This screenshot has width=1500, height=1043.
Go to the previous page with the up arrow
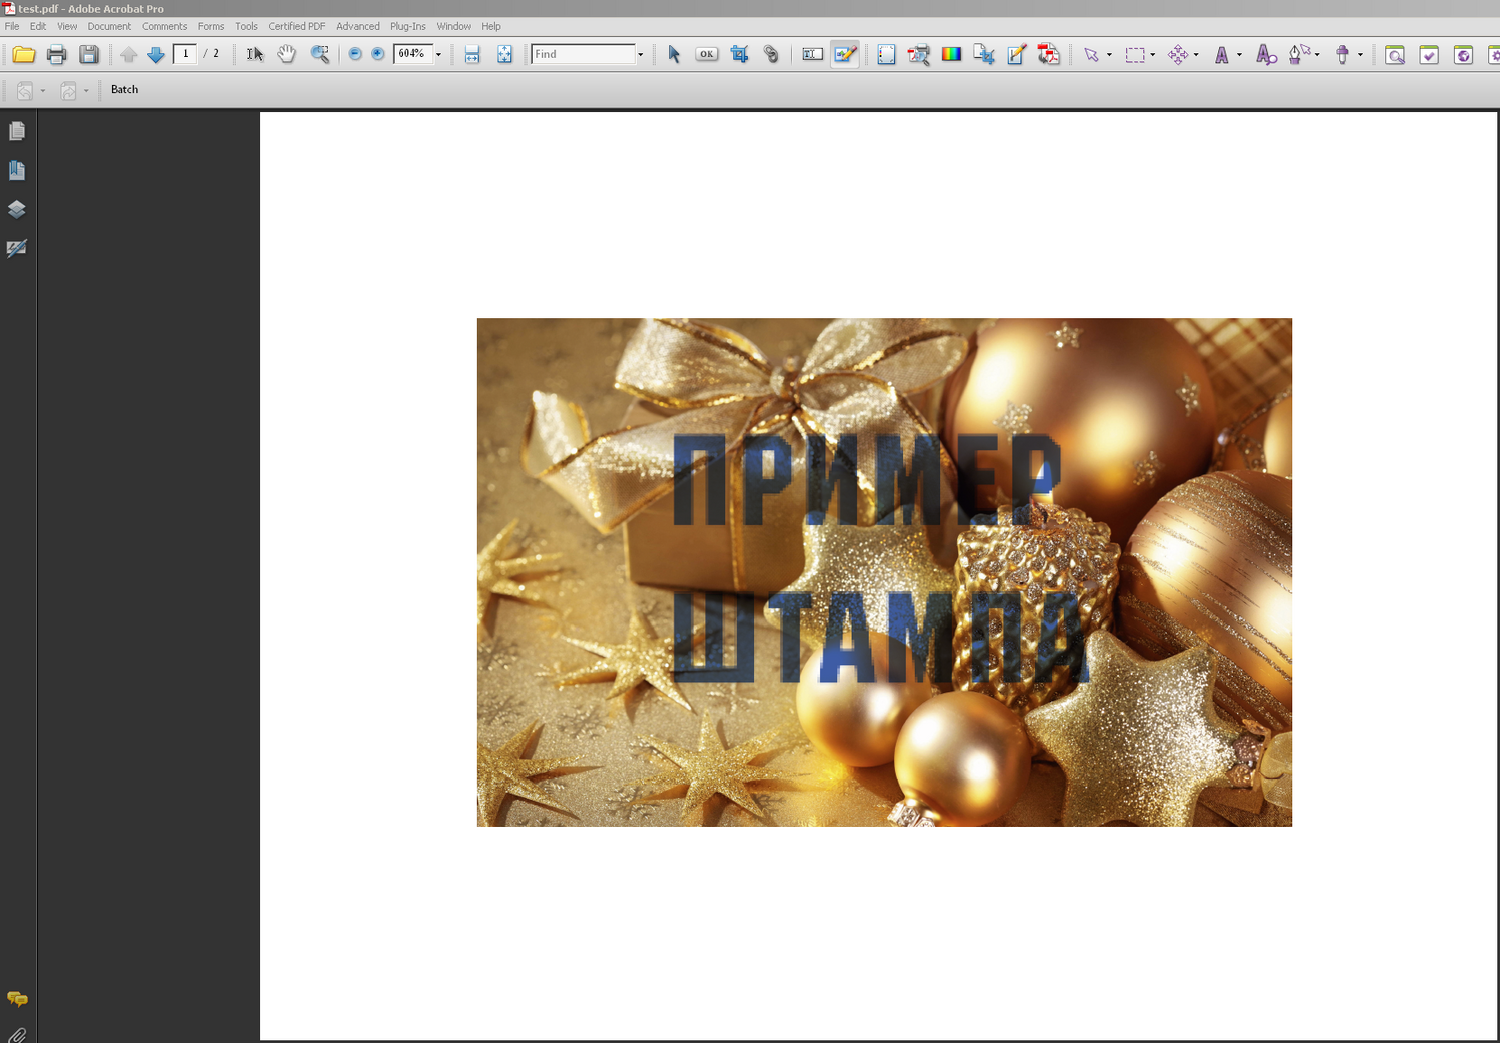[128, 54]
